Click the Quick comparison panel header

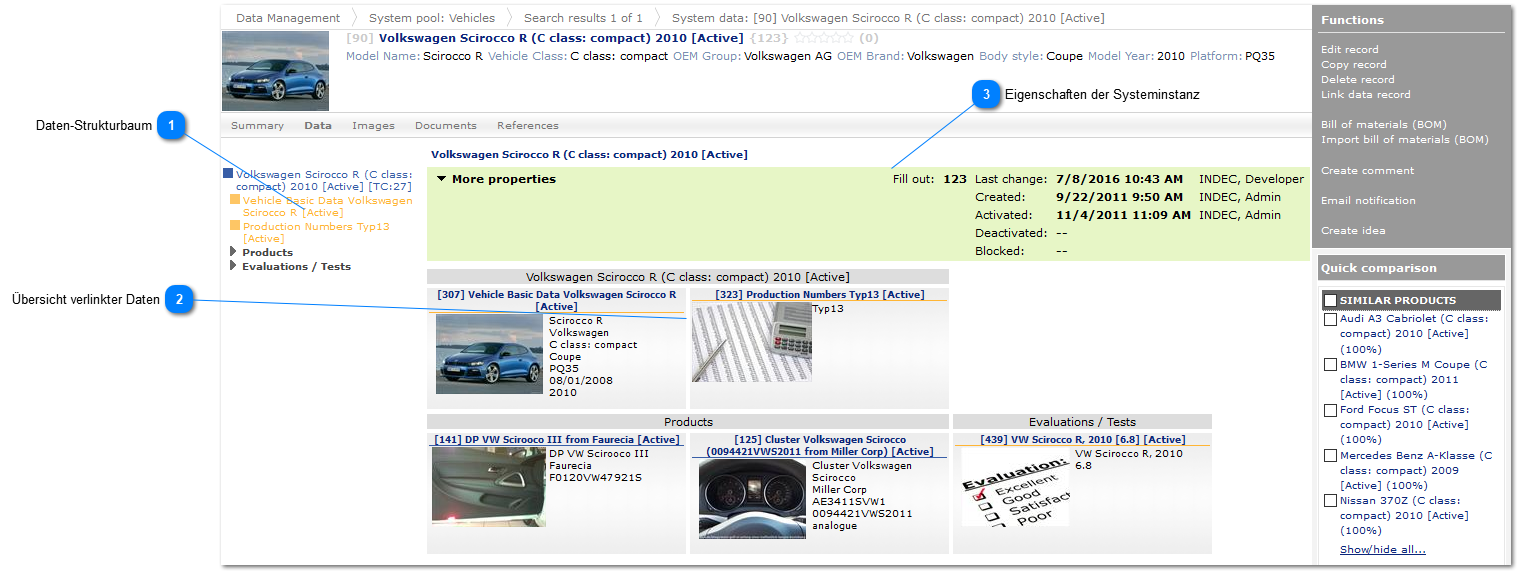[x=1410, y=268]
